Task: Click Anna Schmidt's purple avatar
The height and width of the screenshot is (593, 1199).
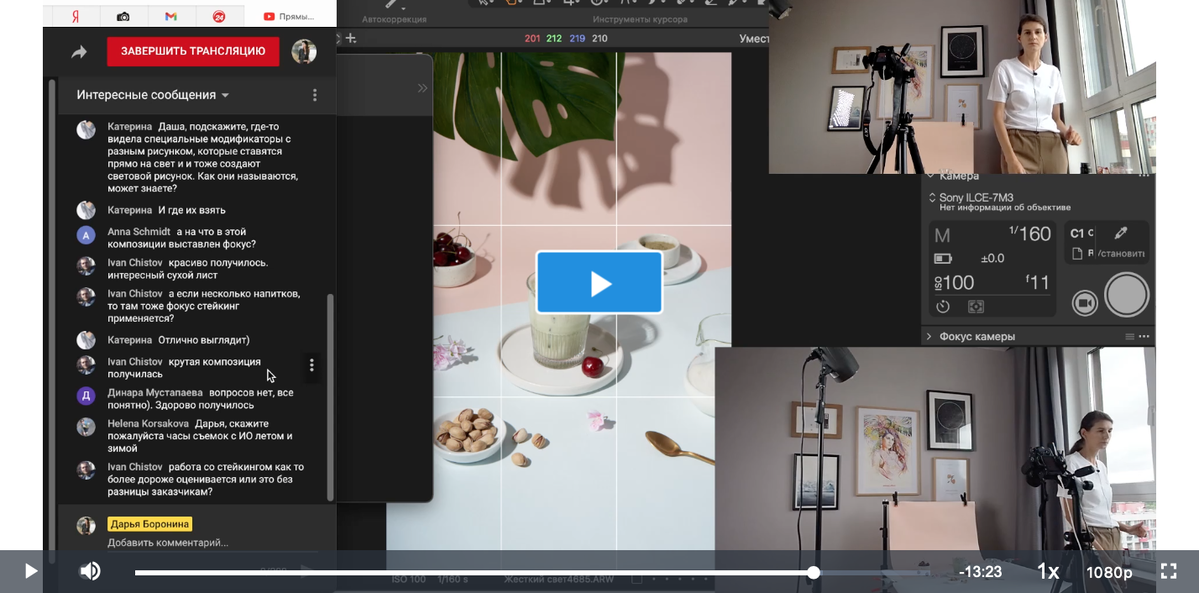Action: [x=86, y=235]
